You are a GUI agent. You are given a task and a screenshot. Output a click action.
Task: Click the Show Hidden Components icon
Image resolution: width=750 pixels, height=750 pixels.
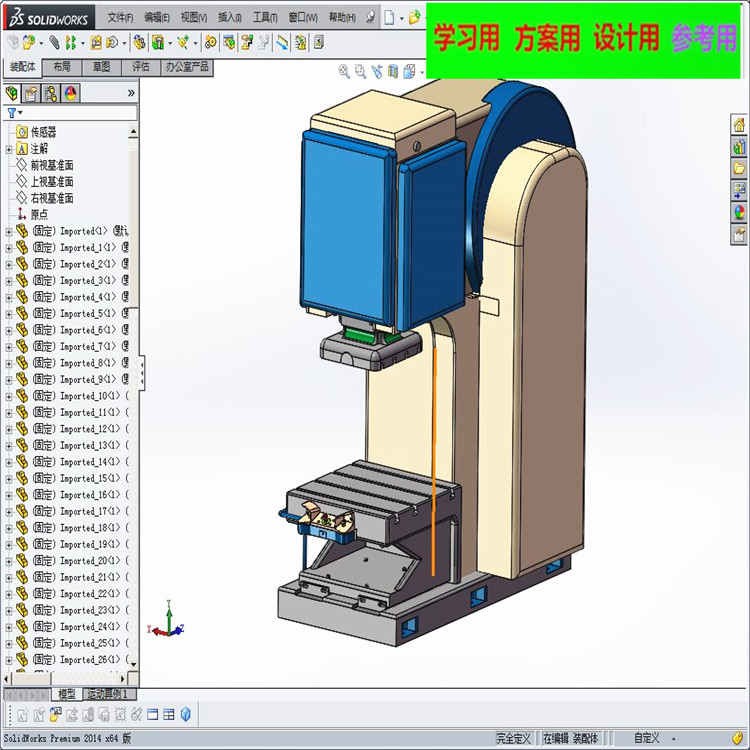click(x=139, y=43)
